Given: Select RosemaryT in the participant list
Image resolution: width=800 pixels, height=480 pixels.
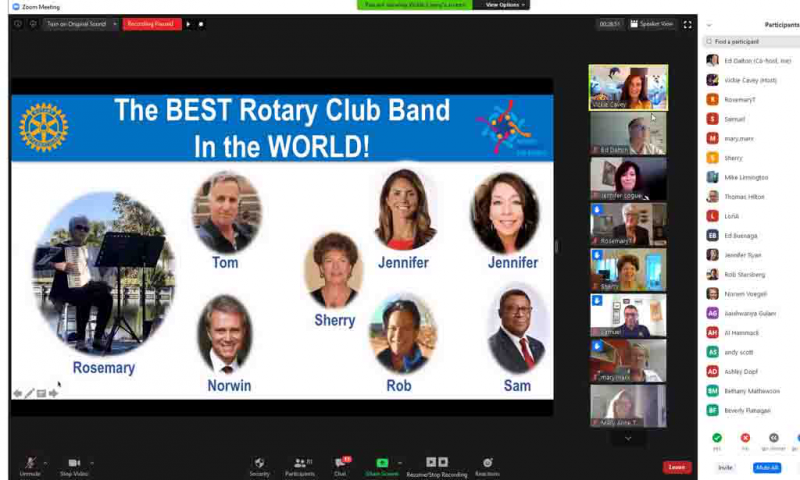Looking at the screenshot, I should [x=753, y=99].
